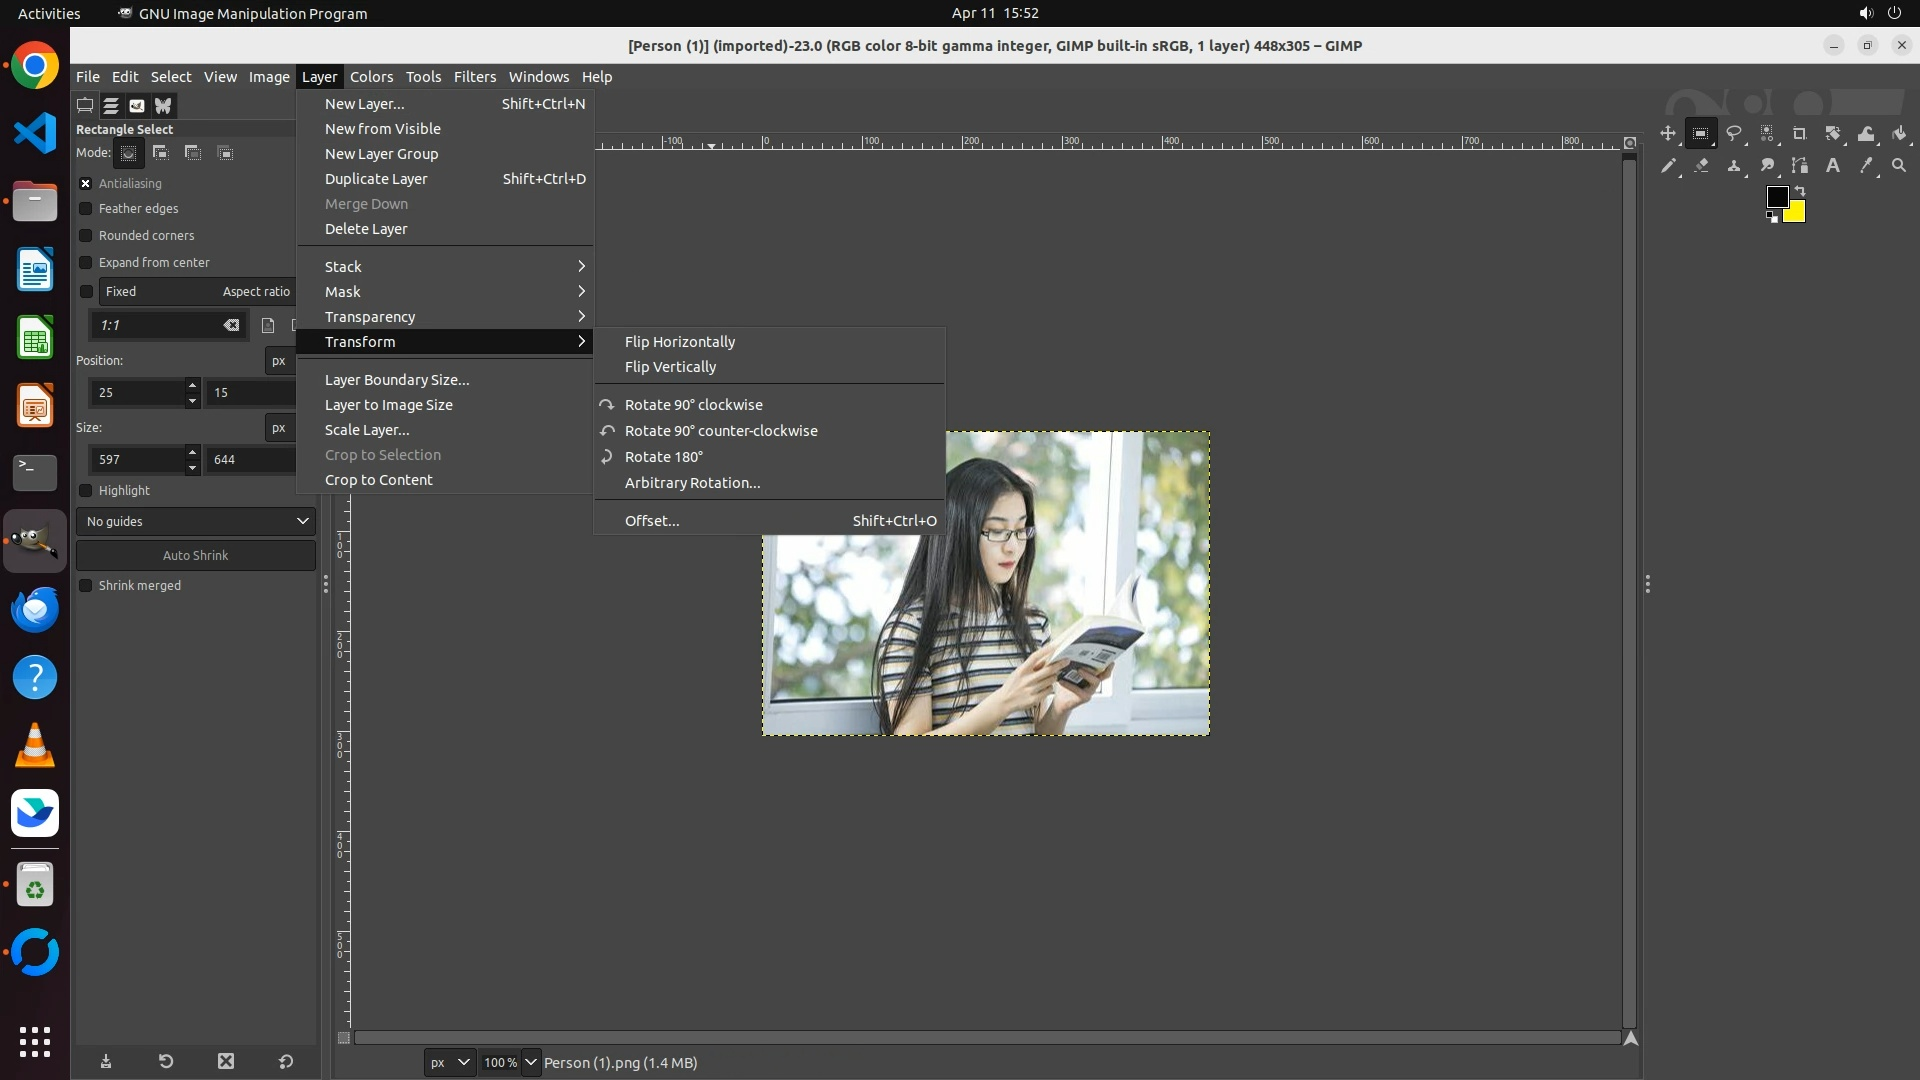This screenshot has width=1920, height=1080.
Task: Click Flip Horizontally in Transform submenu
Action: 680,341
